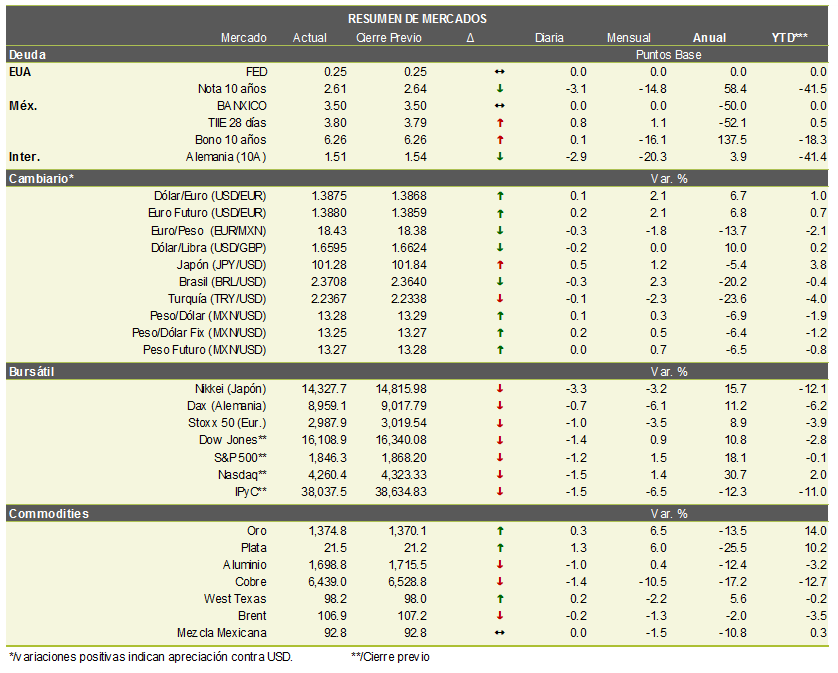Click the red down arrow for Brent

click(x=500, y=616)
